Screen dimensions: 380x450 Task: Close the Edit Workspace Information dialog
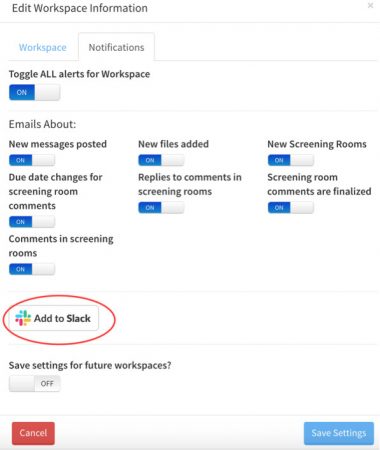pos(370,6)
